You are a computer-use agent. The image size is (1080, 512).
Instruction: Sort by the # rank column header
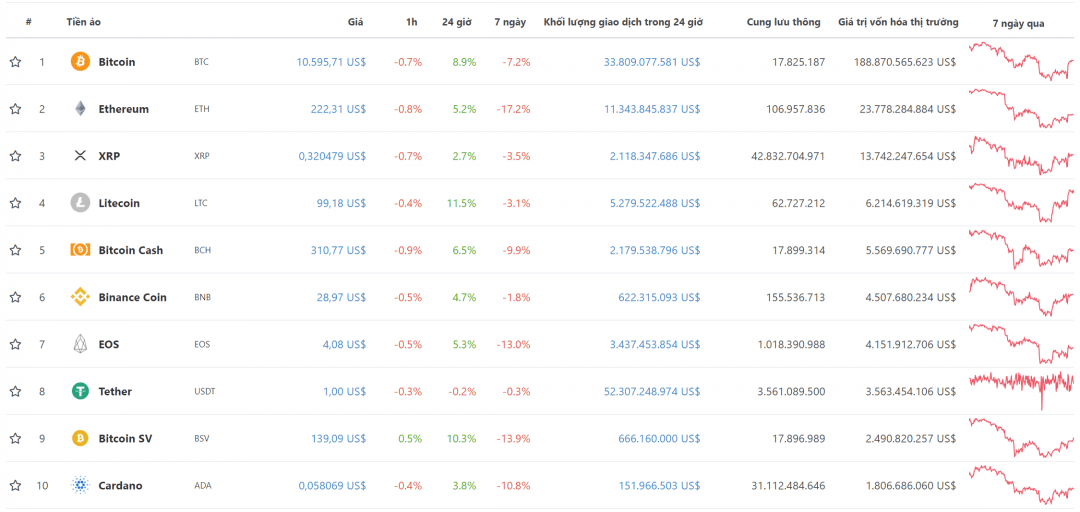(x=28, y=22)
